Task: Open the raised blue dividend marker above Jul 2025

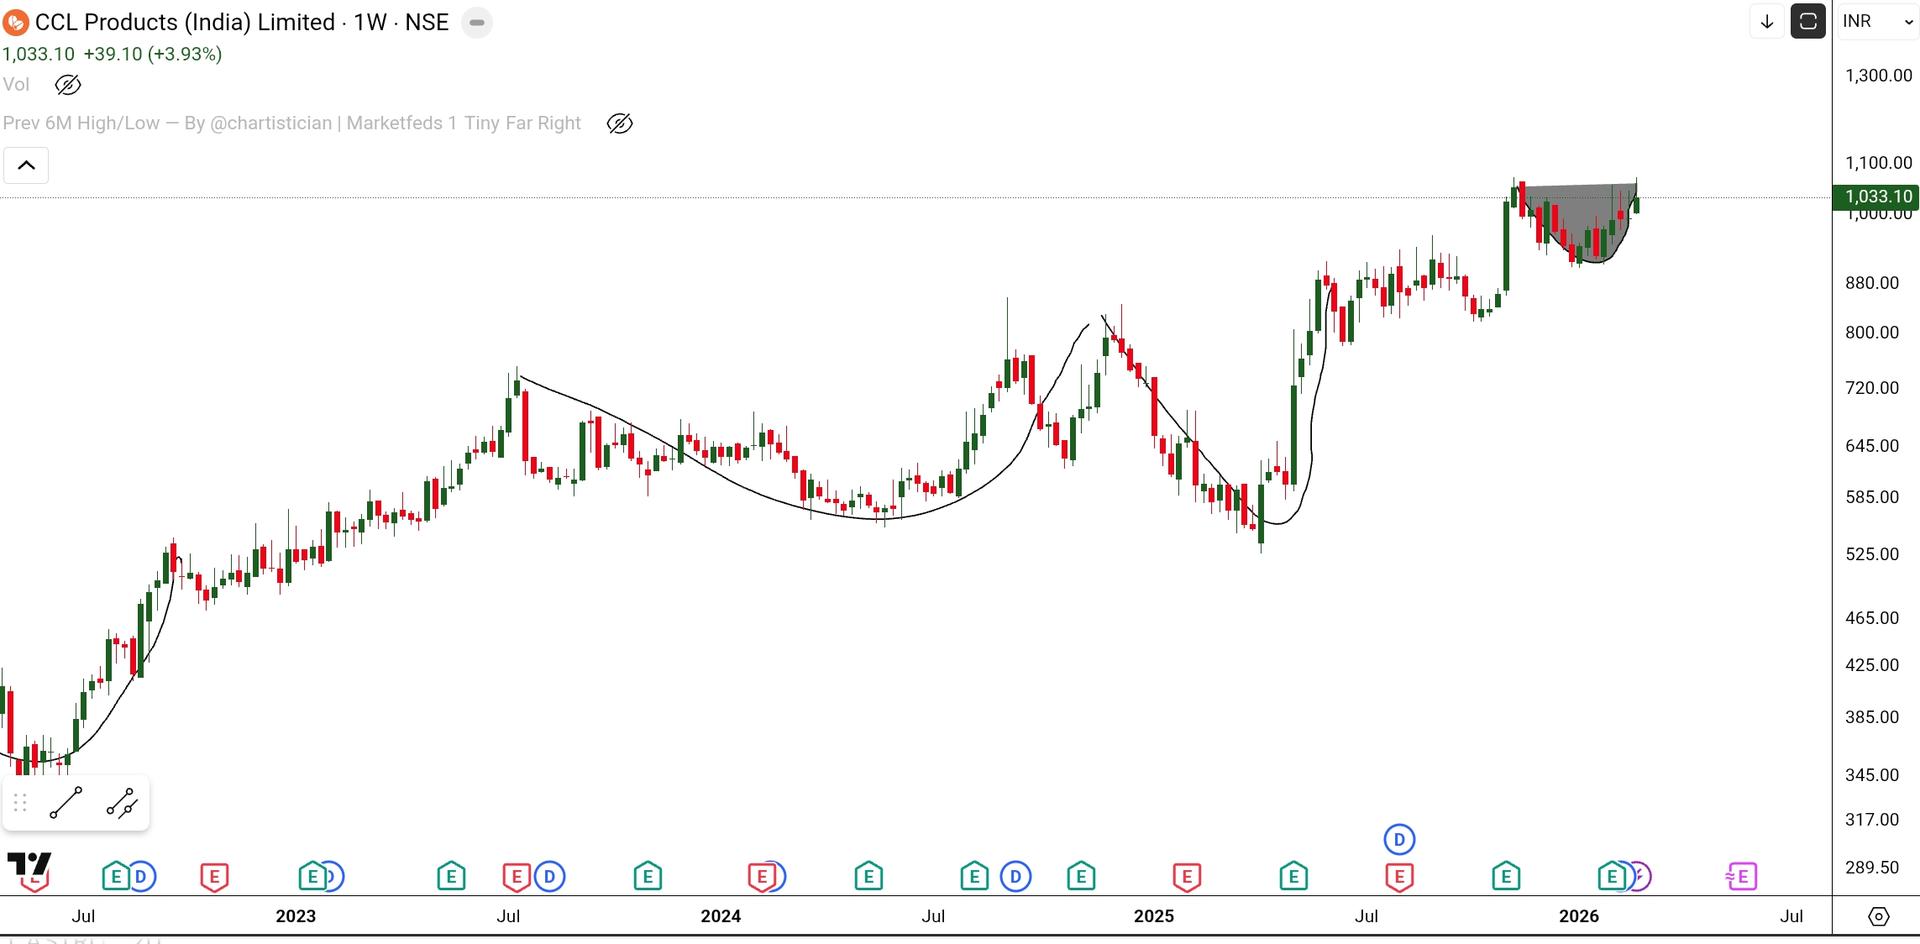Action: pyautogui.click(x=1399, y=839)
